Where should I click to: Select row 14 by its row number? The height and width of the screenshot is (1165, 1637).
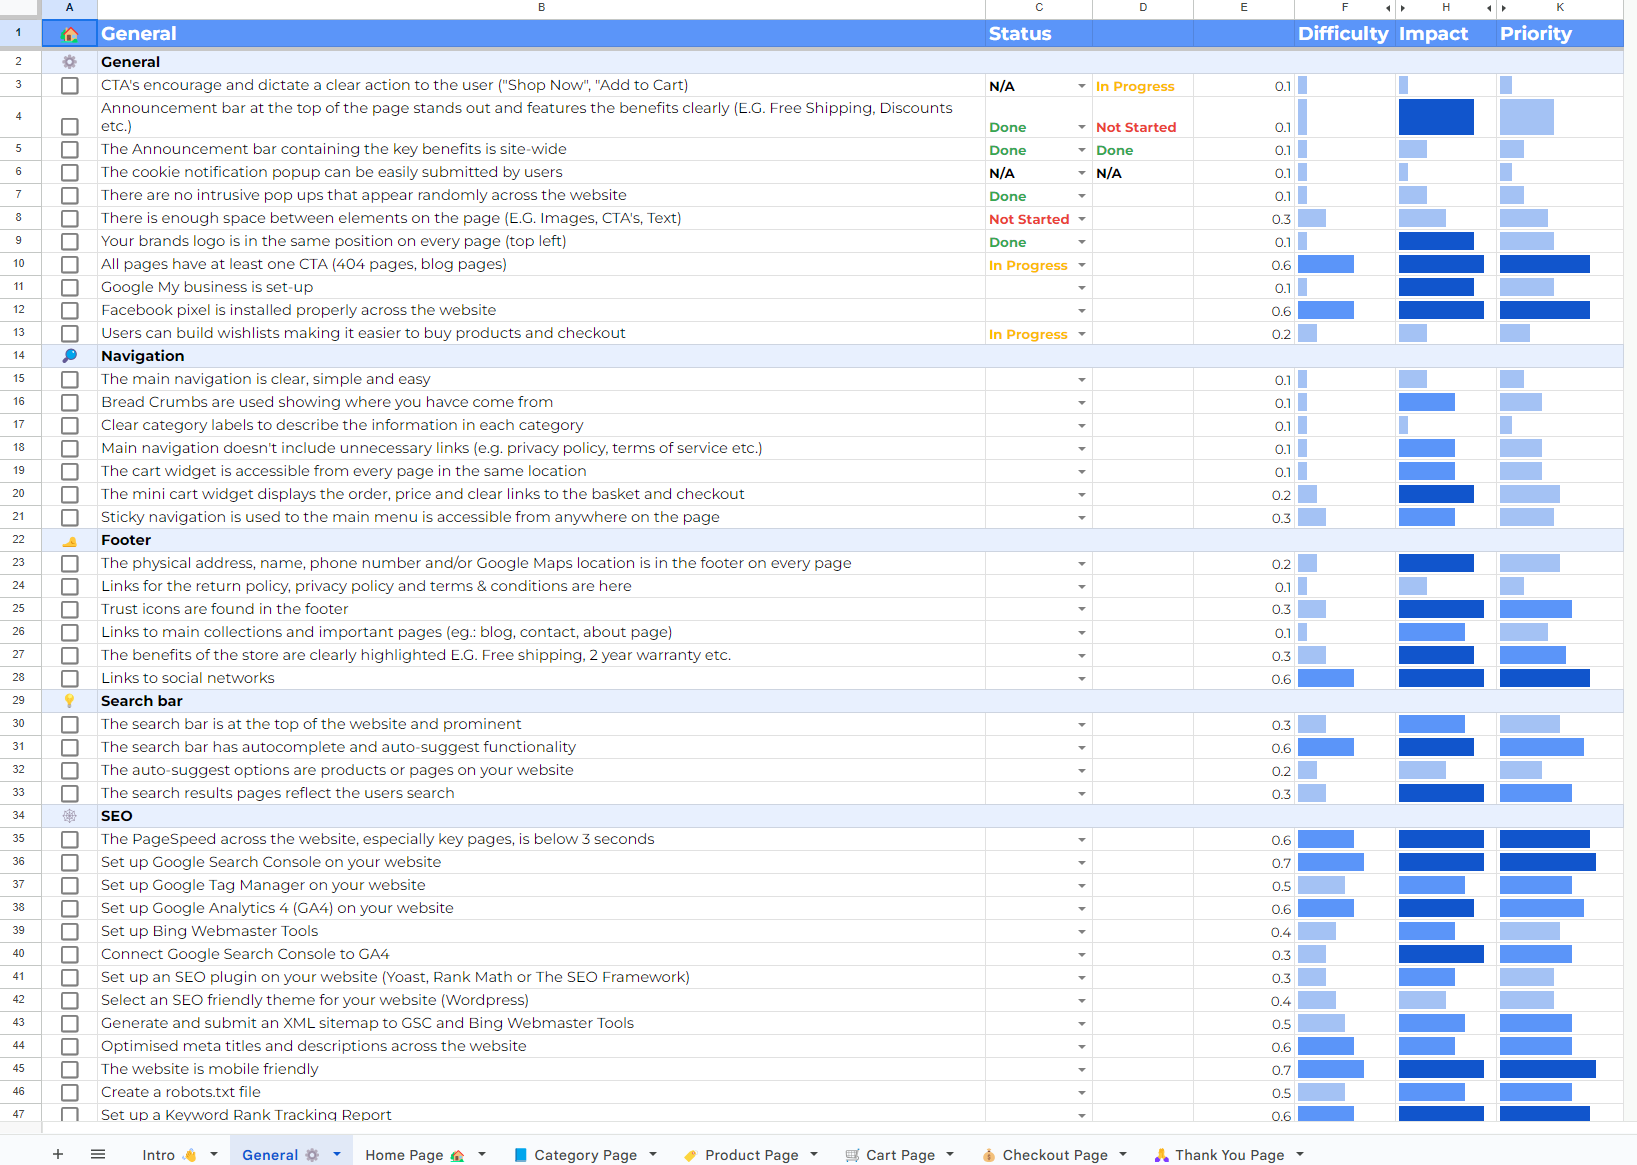tap(19, 356)
